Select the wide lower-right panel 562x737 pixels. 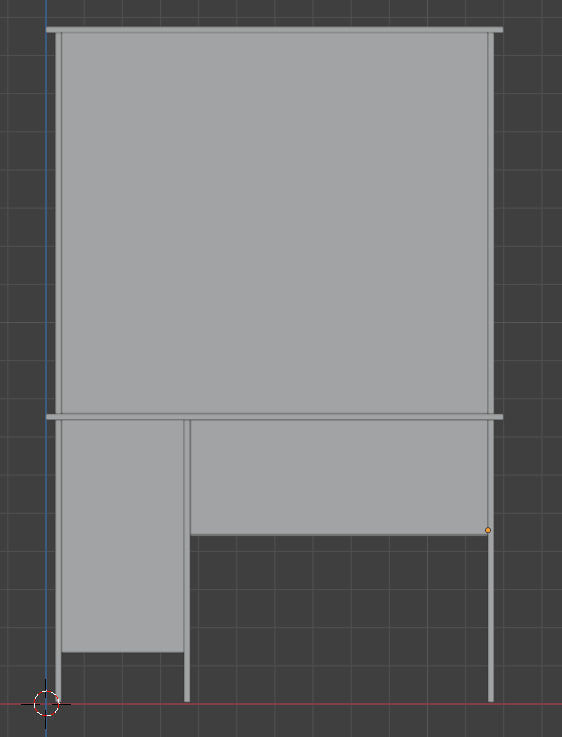339,477
